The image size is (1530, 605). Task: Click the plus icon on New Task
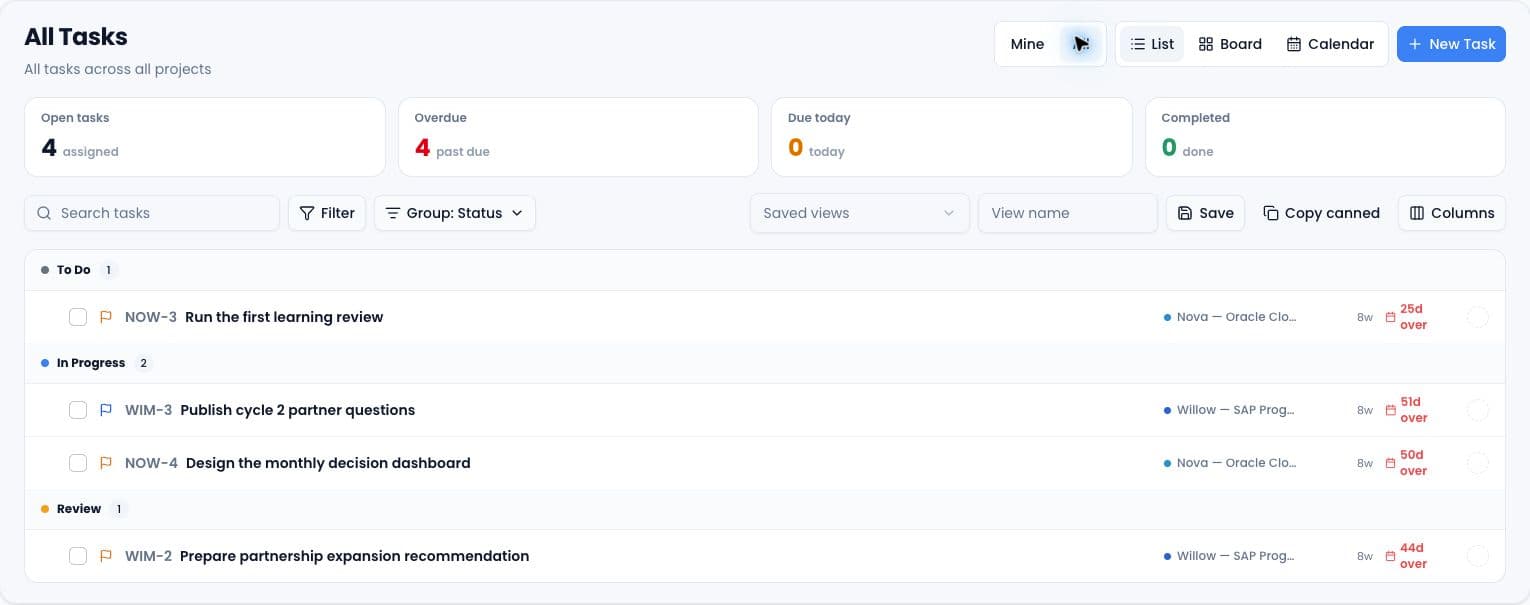point(1415,44)
